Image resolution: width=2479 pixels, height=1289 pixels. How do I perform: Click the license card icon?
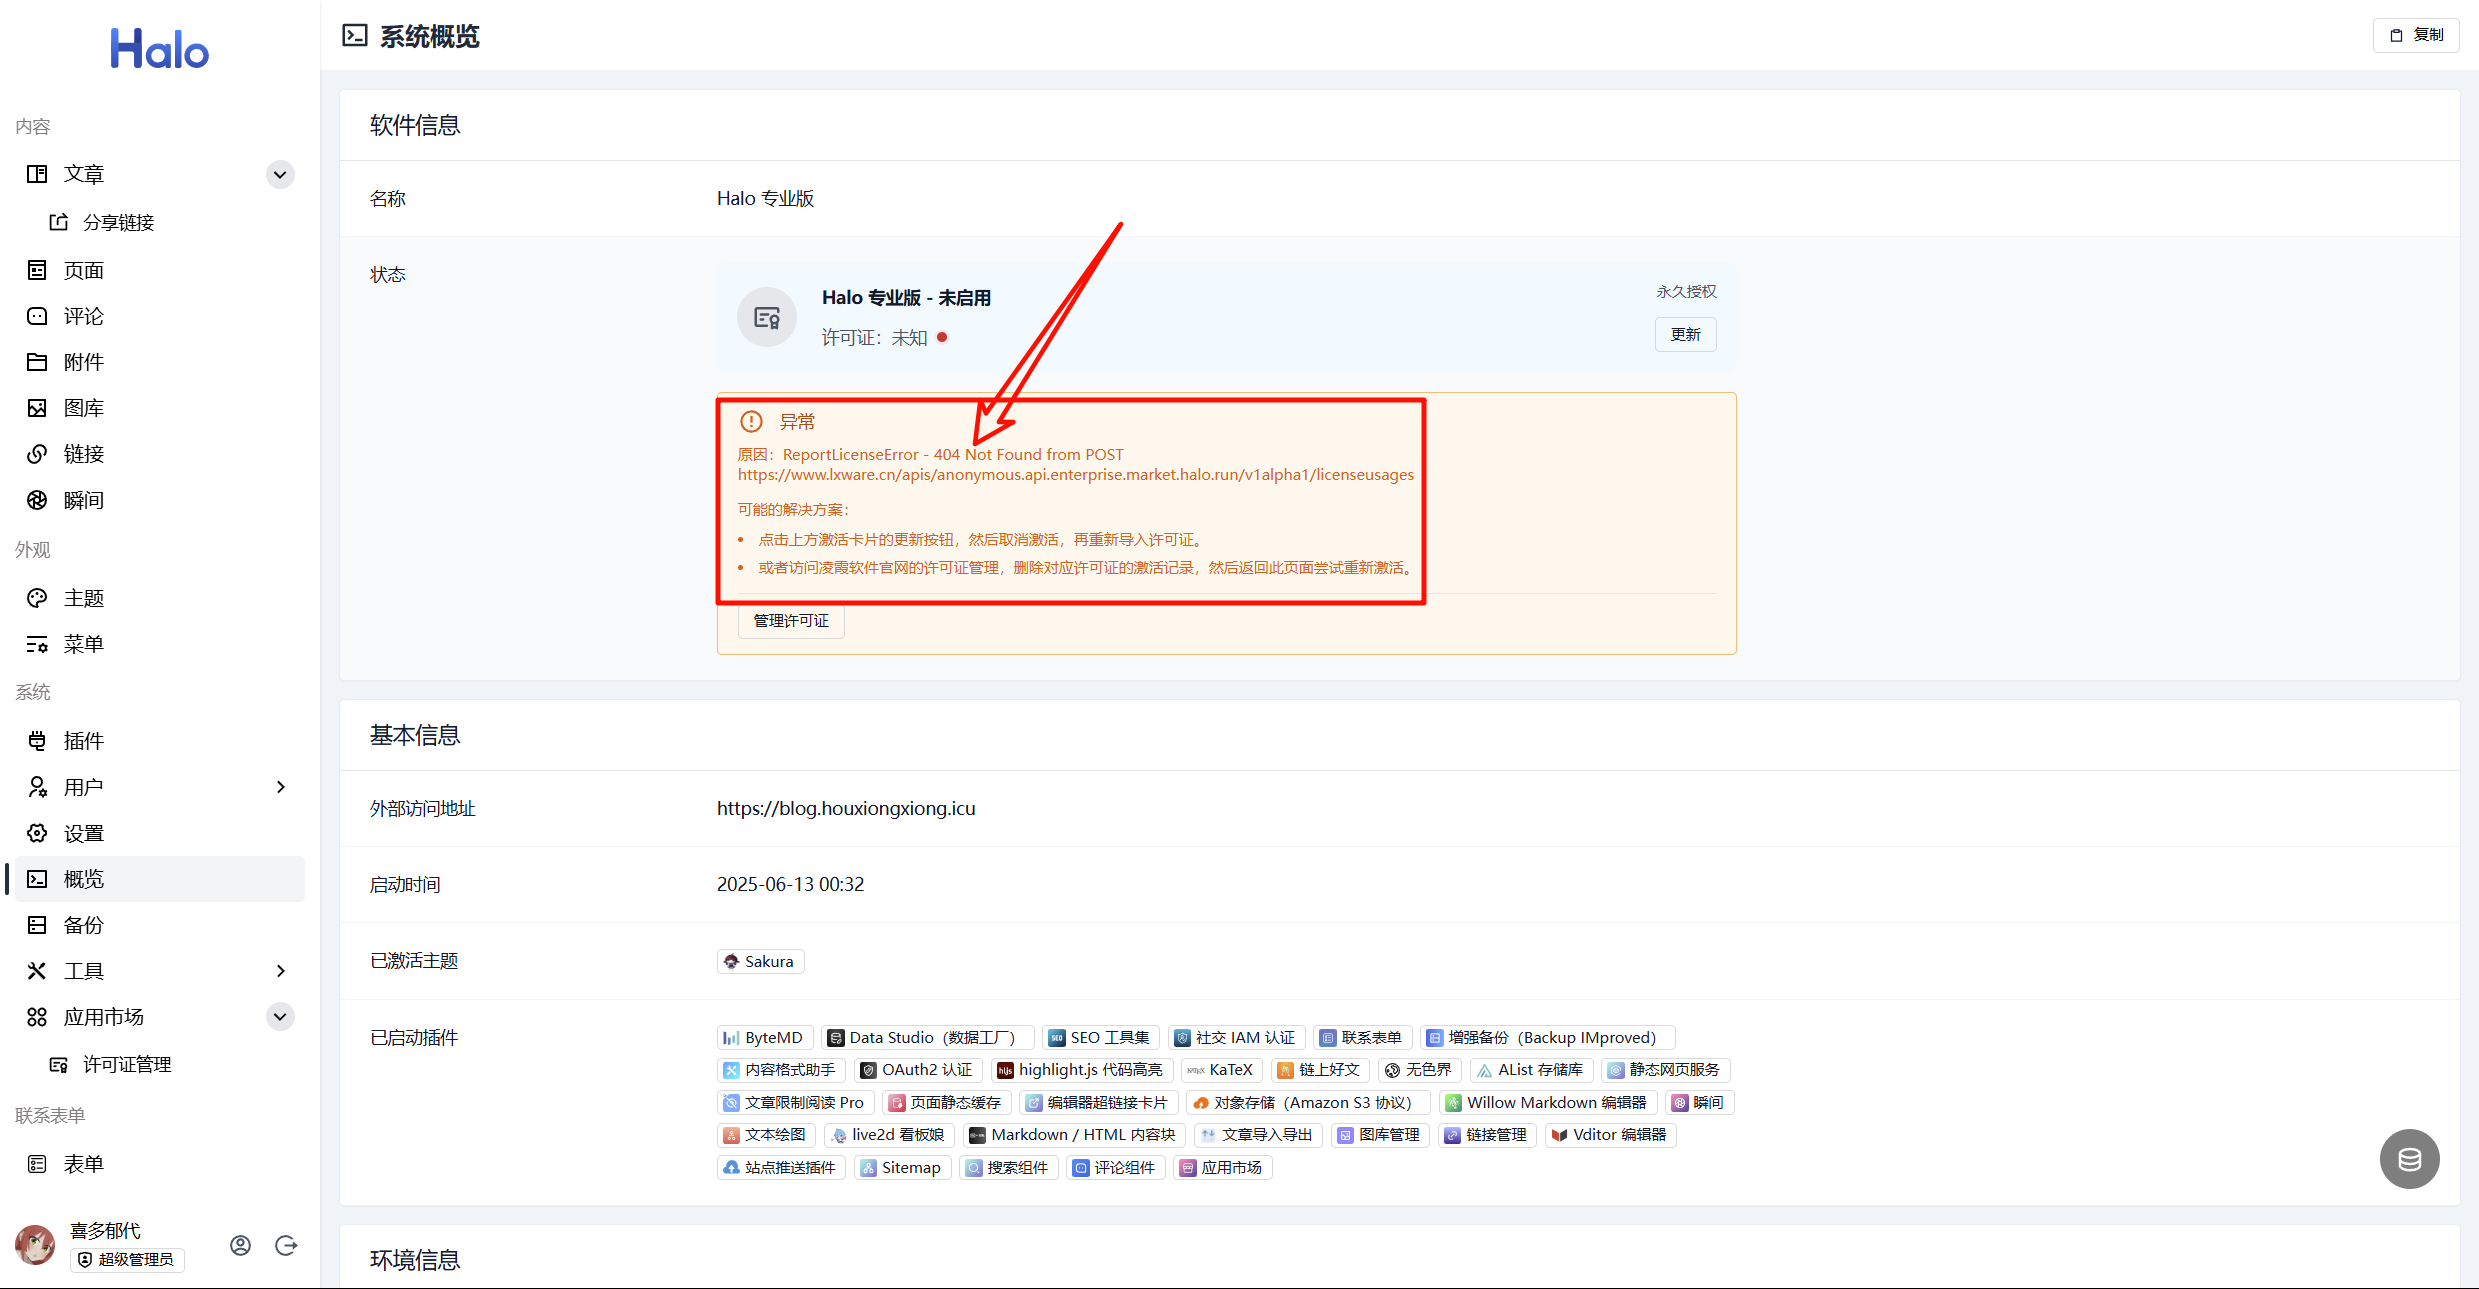coord(767,318)
